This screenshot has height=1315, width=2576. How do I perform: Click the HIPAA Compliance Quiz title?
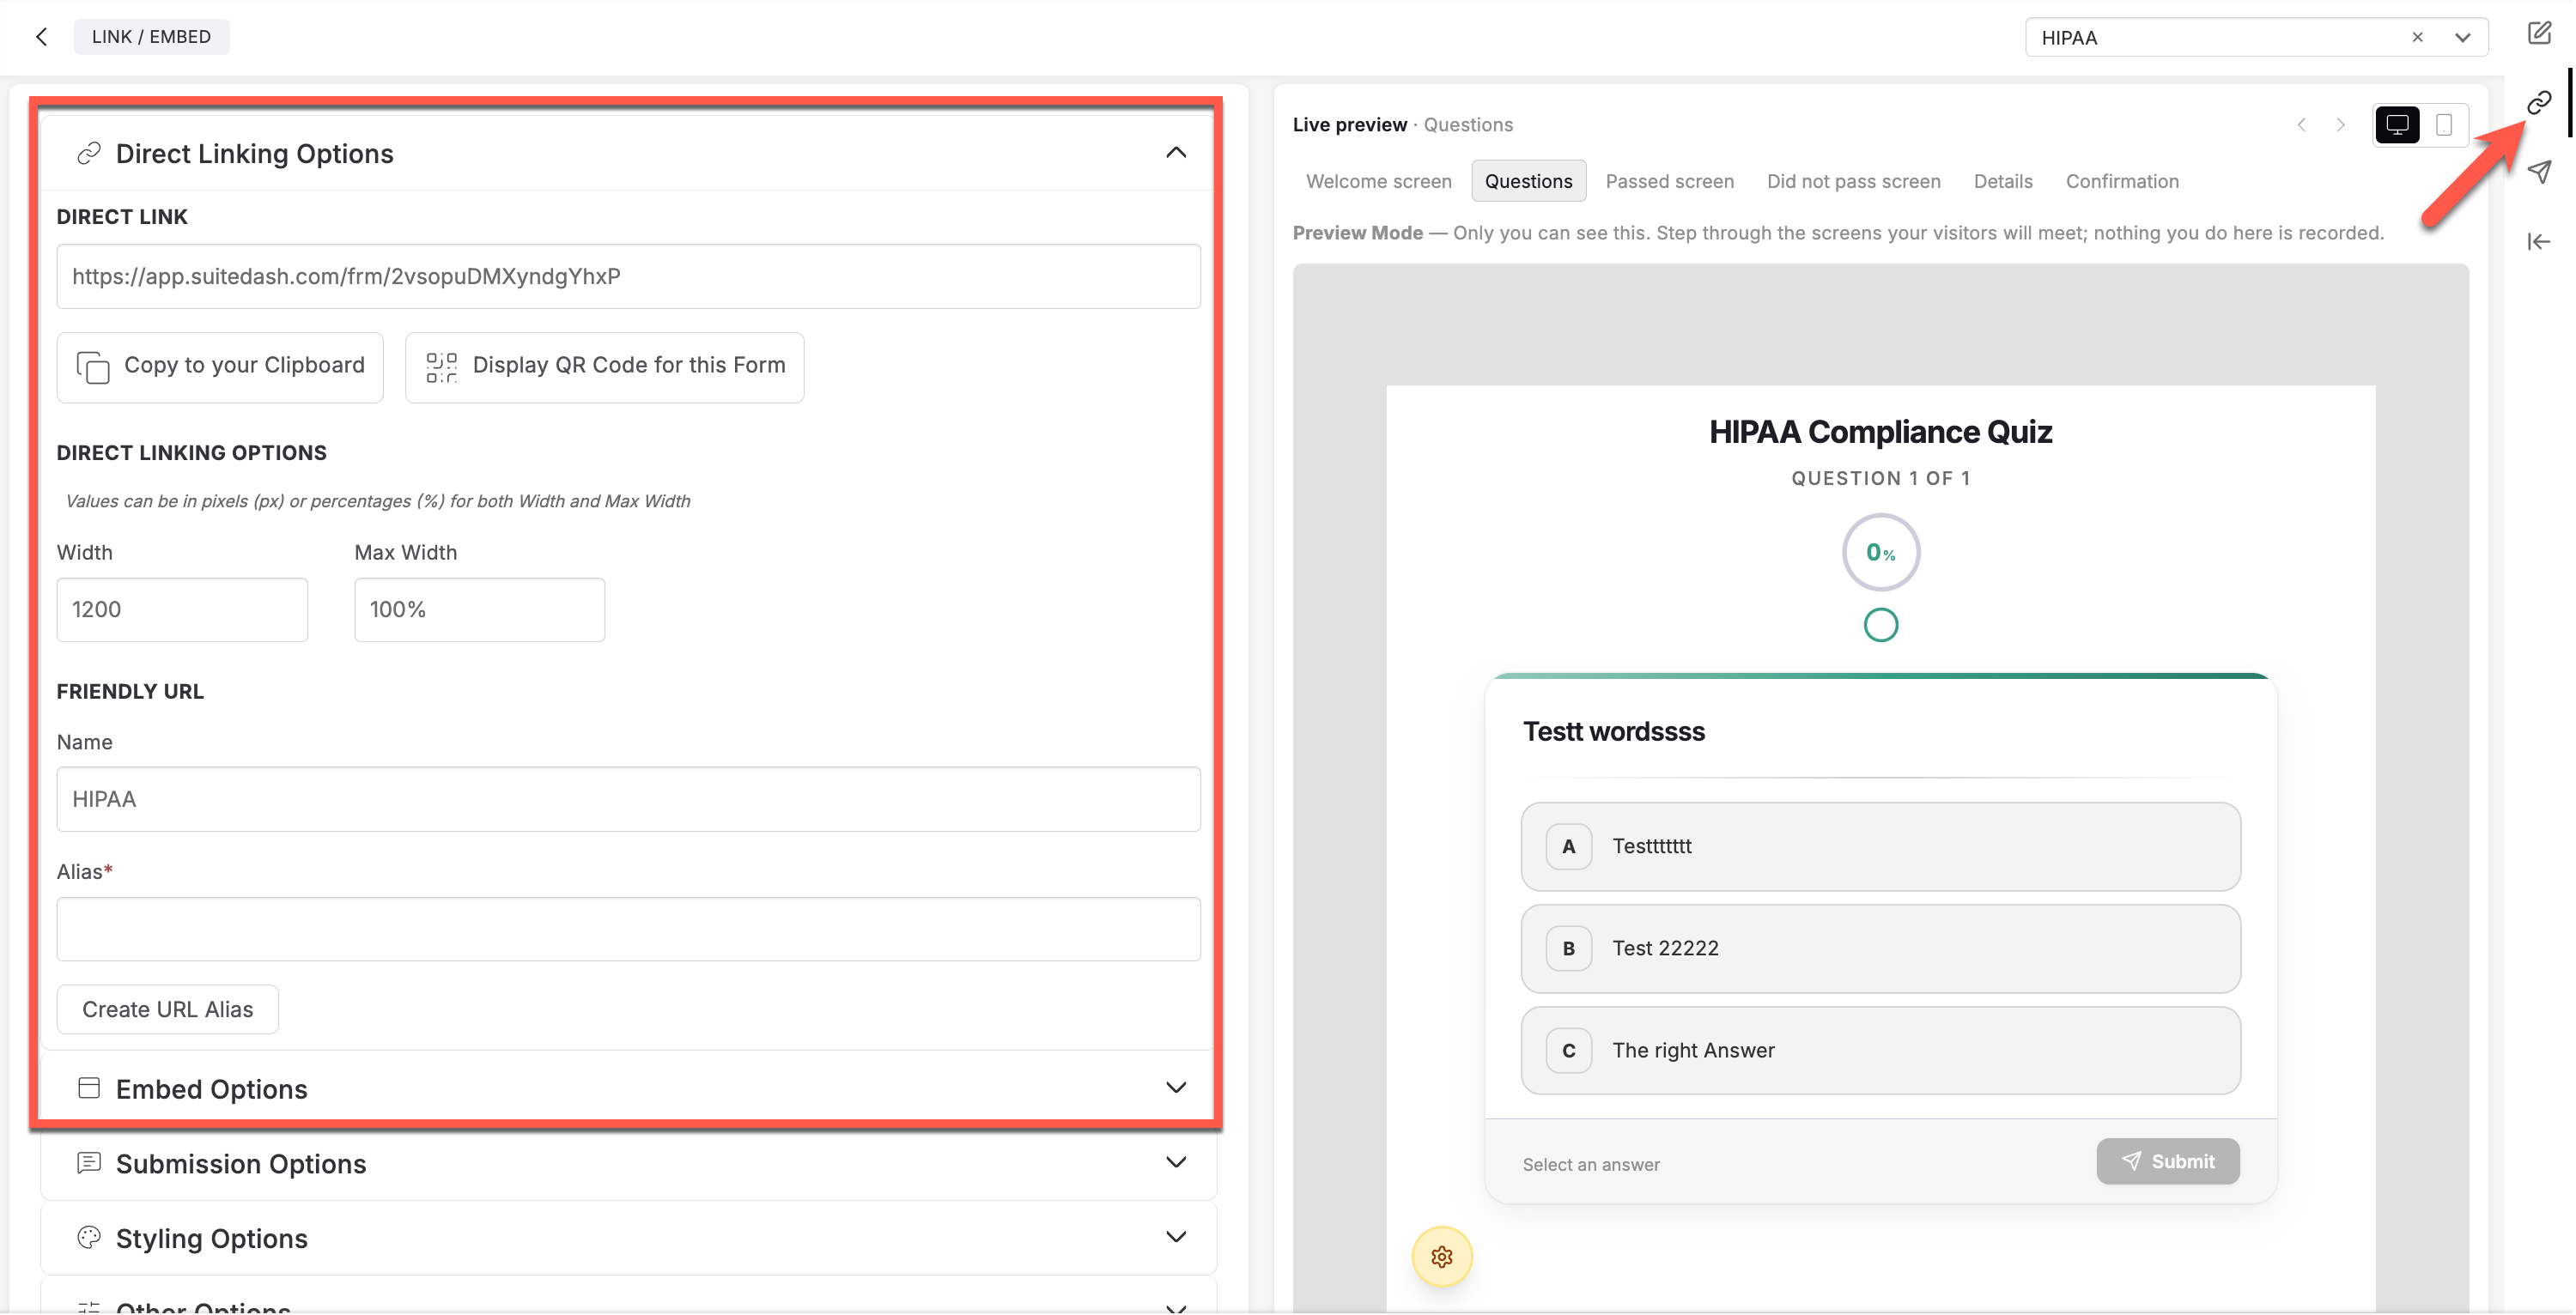tap(1880, 431)
